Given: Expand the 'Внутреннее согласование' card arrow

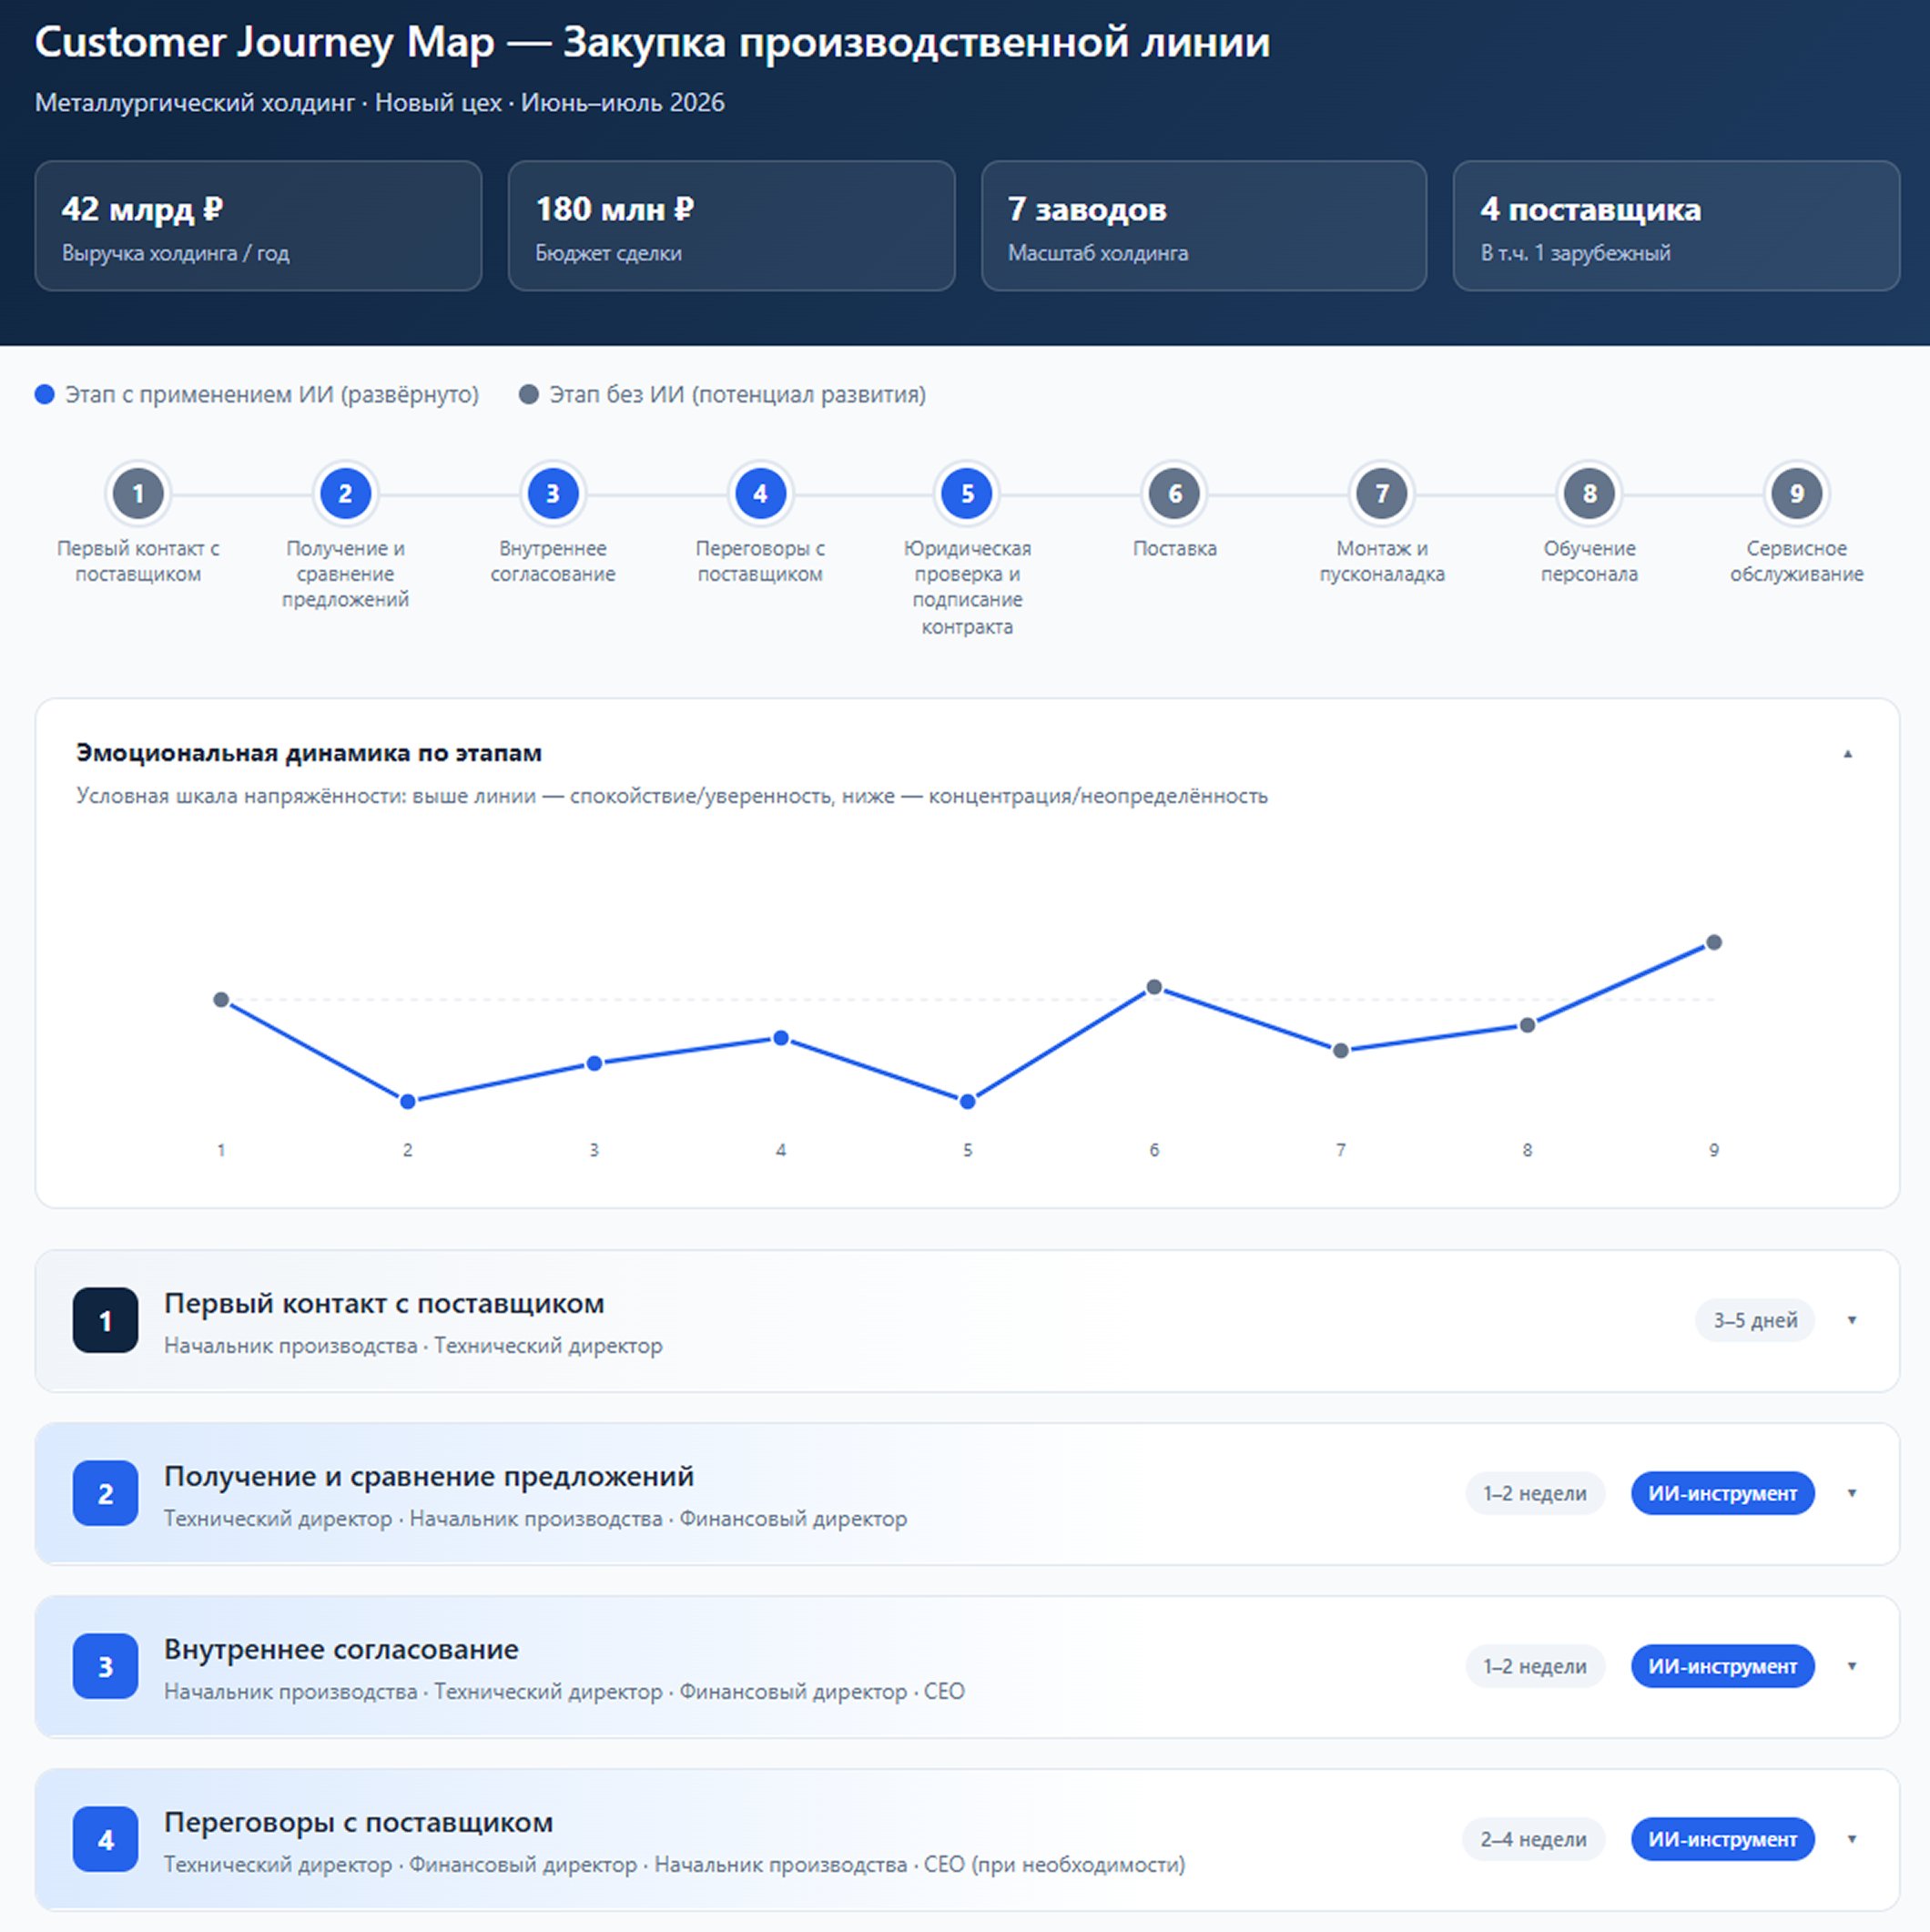Looking at the screenshot, I should (1852, 1666).
